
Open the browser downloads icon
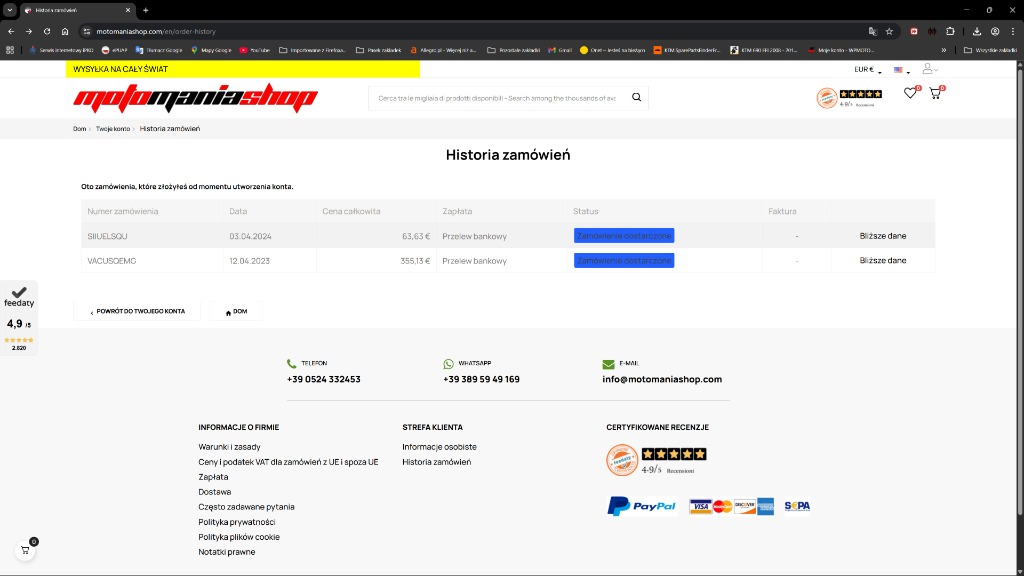pyautogui.click(x=976, y=31)
